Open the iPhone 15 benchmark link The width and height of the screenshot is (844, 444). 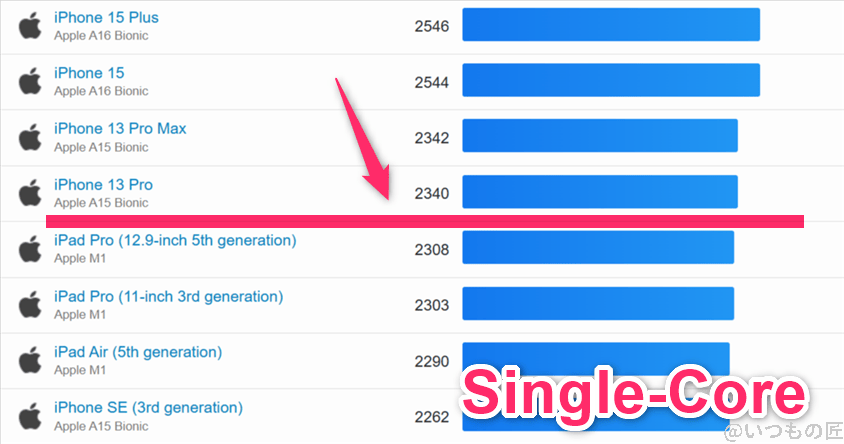pyautogui.click(x=89, y=73)
